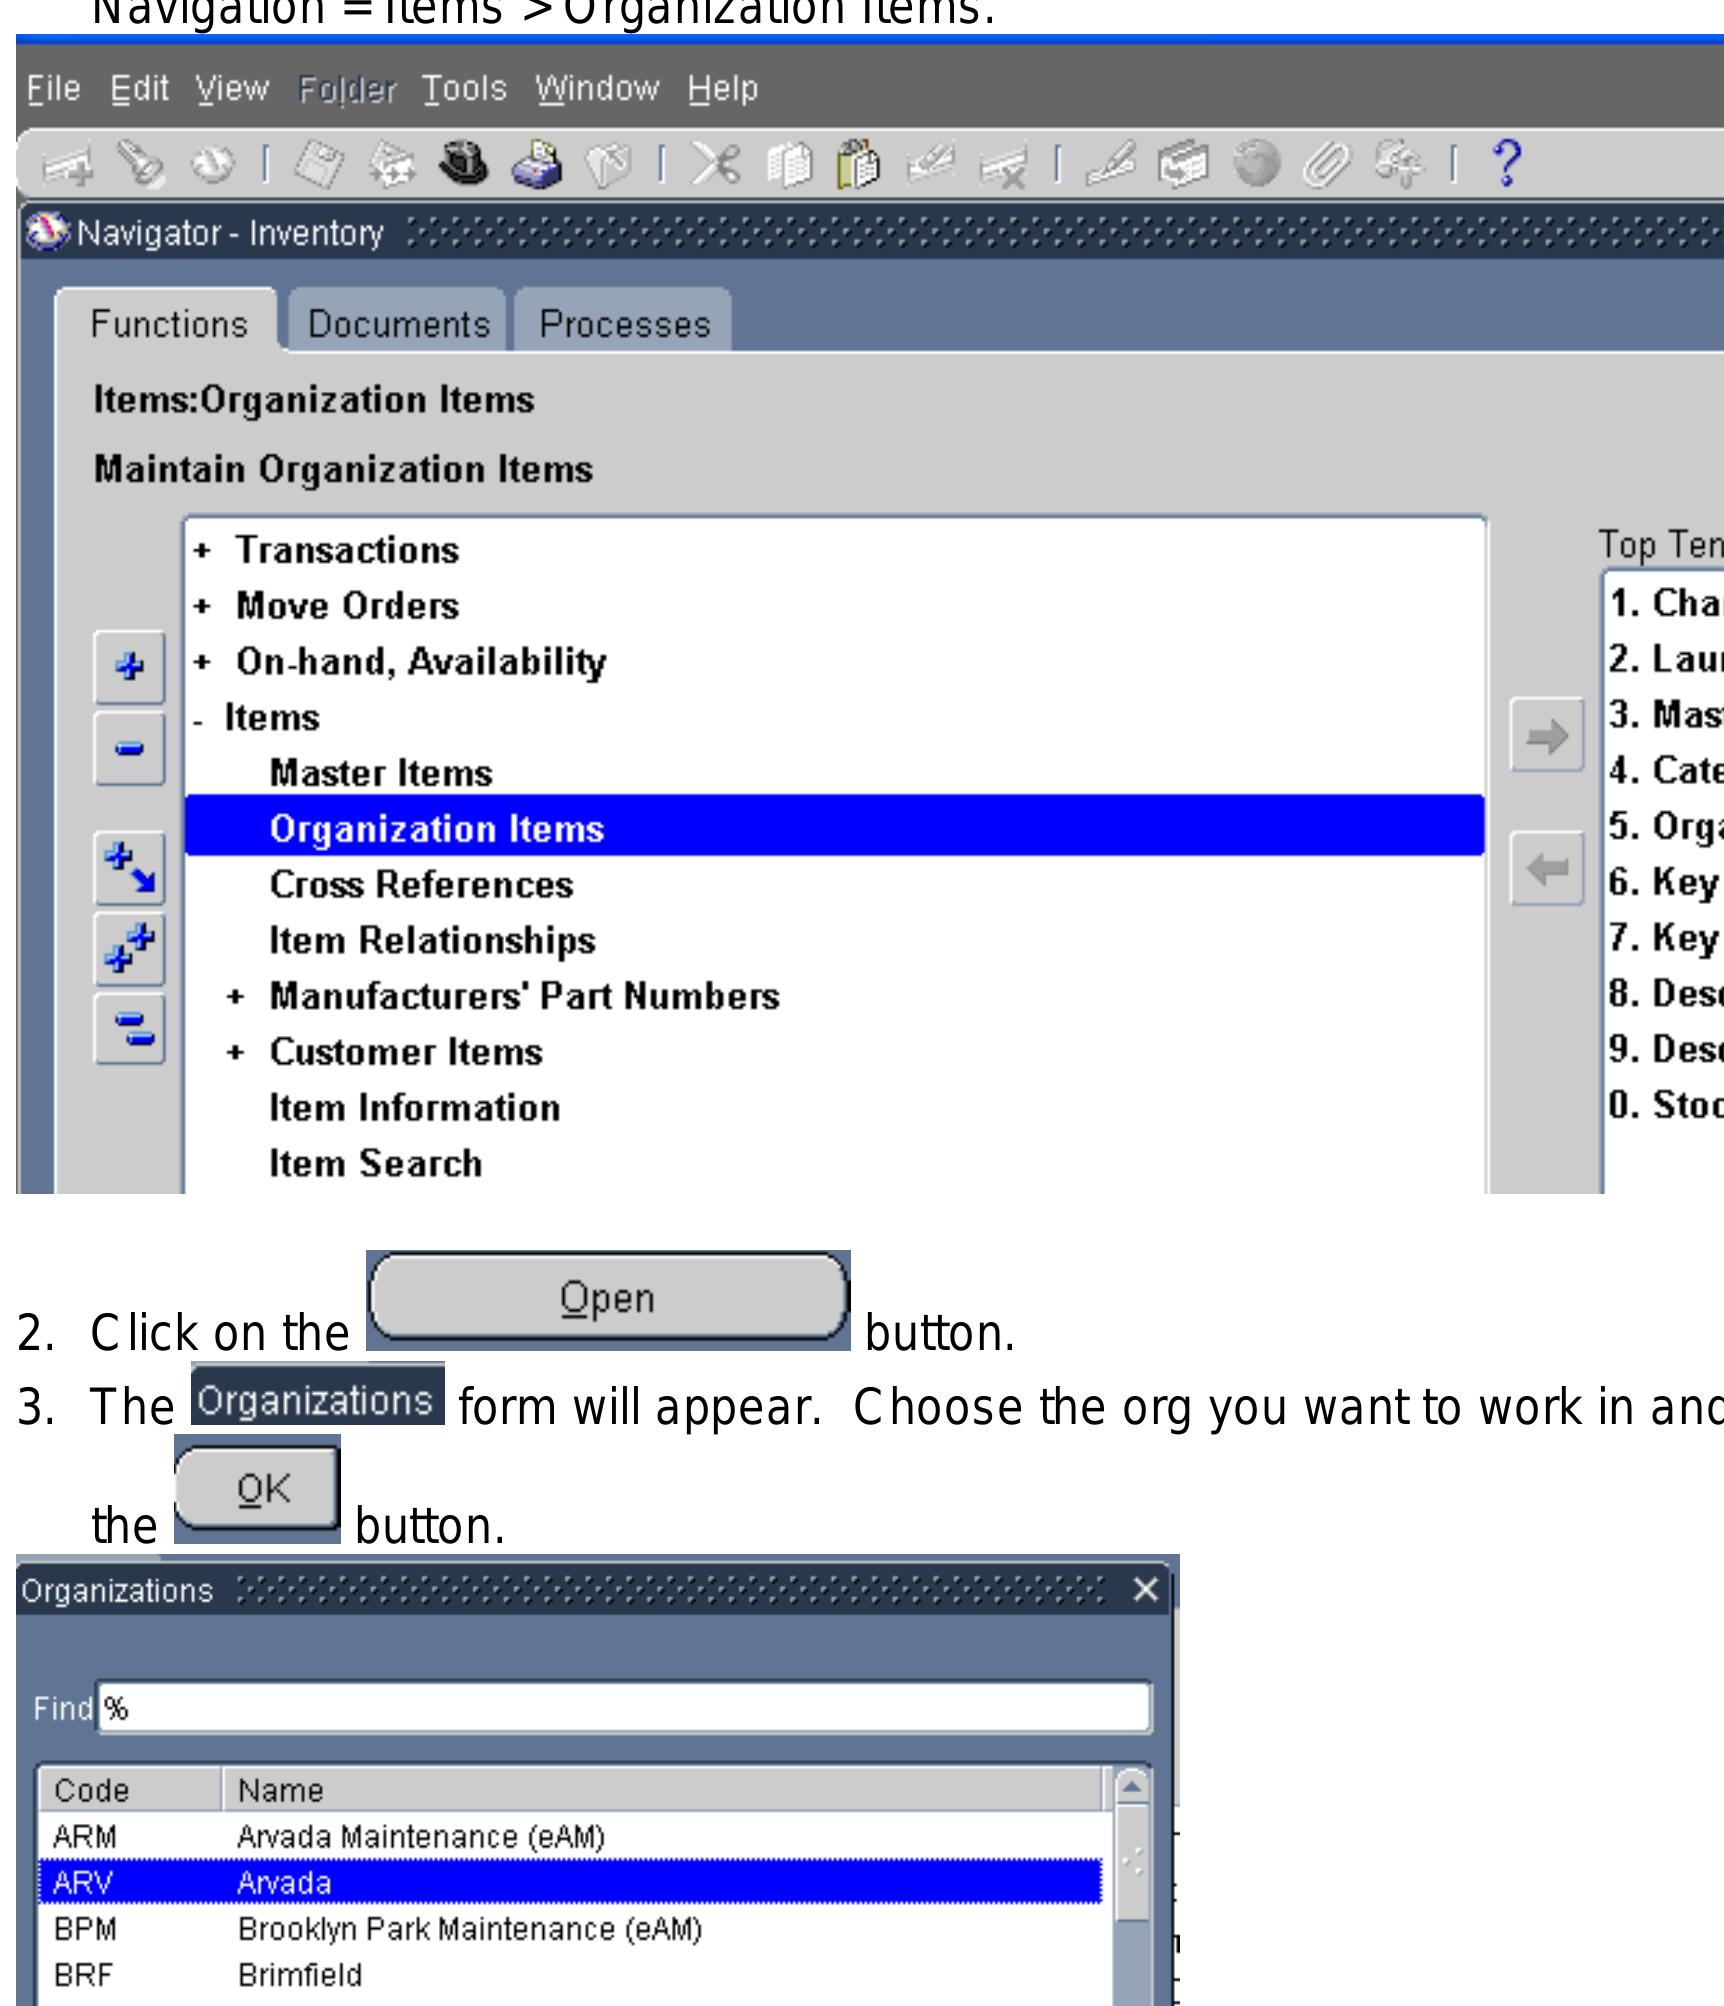Select the BPM Brooklyn Park Maintenance row

pos(470,1929)
